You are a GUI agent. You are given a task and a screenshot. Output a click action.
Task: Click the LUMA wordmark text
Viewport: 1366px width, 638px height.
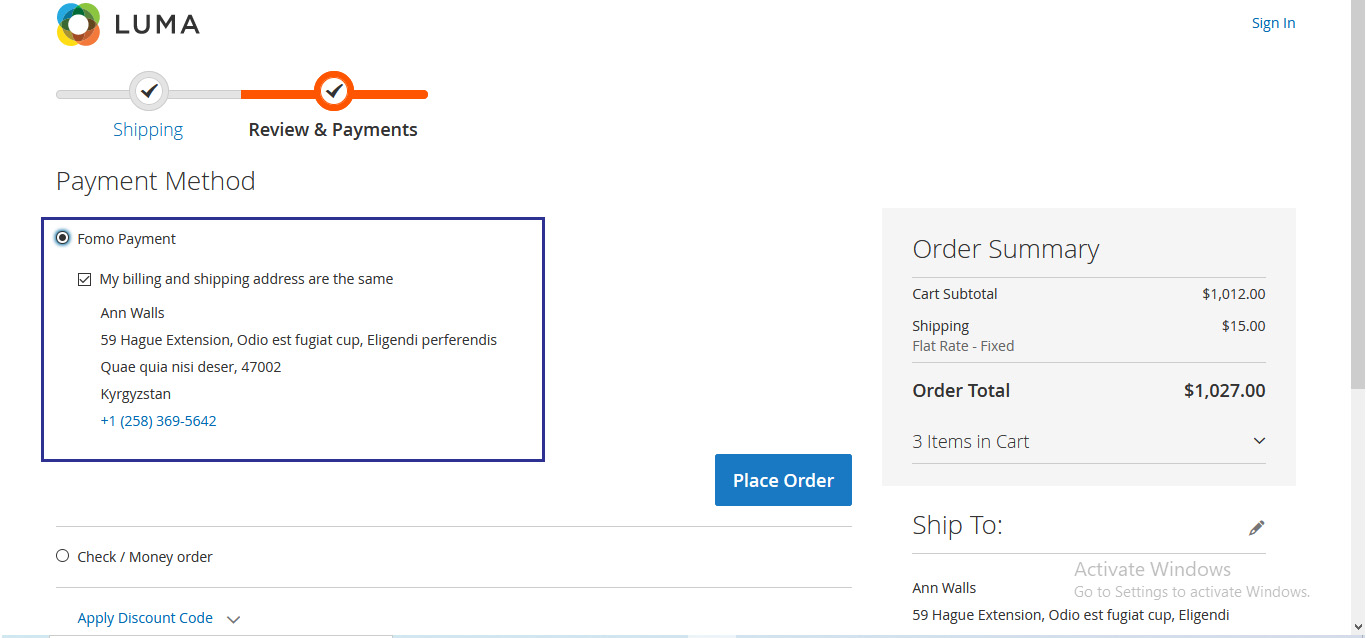(x=157, y=24)
